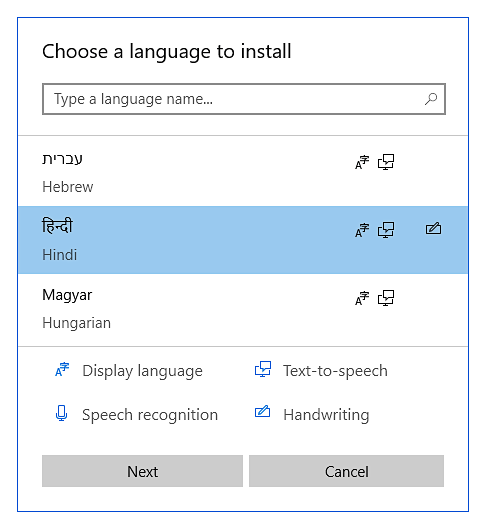Click the Handwriting legend pencil icon
This screenshot has width=484, height=528.
262,411
